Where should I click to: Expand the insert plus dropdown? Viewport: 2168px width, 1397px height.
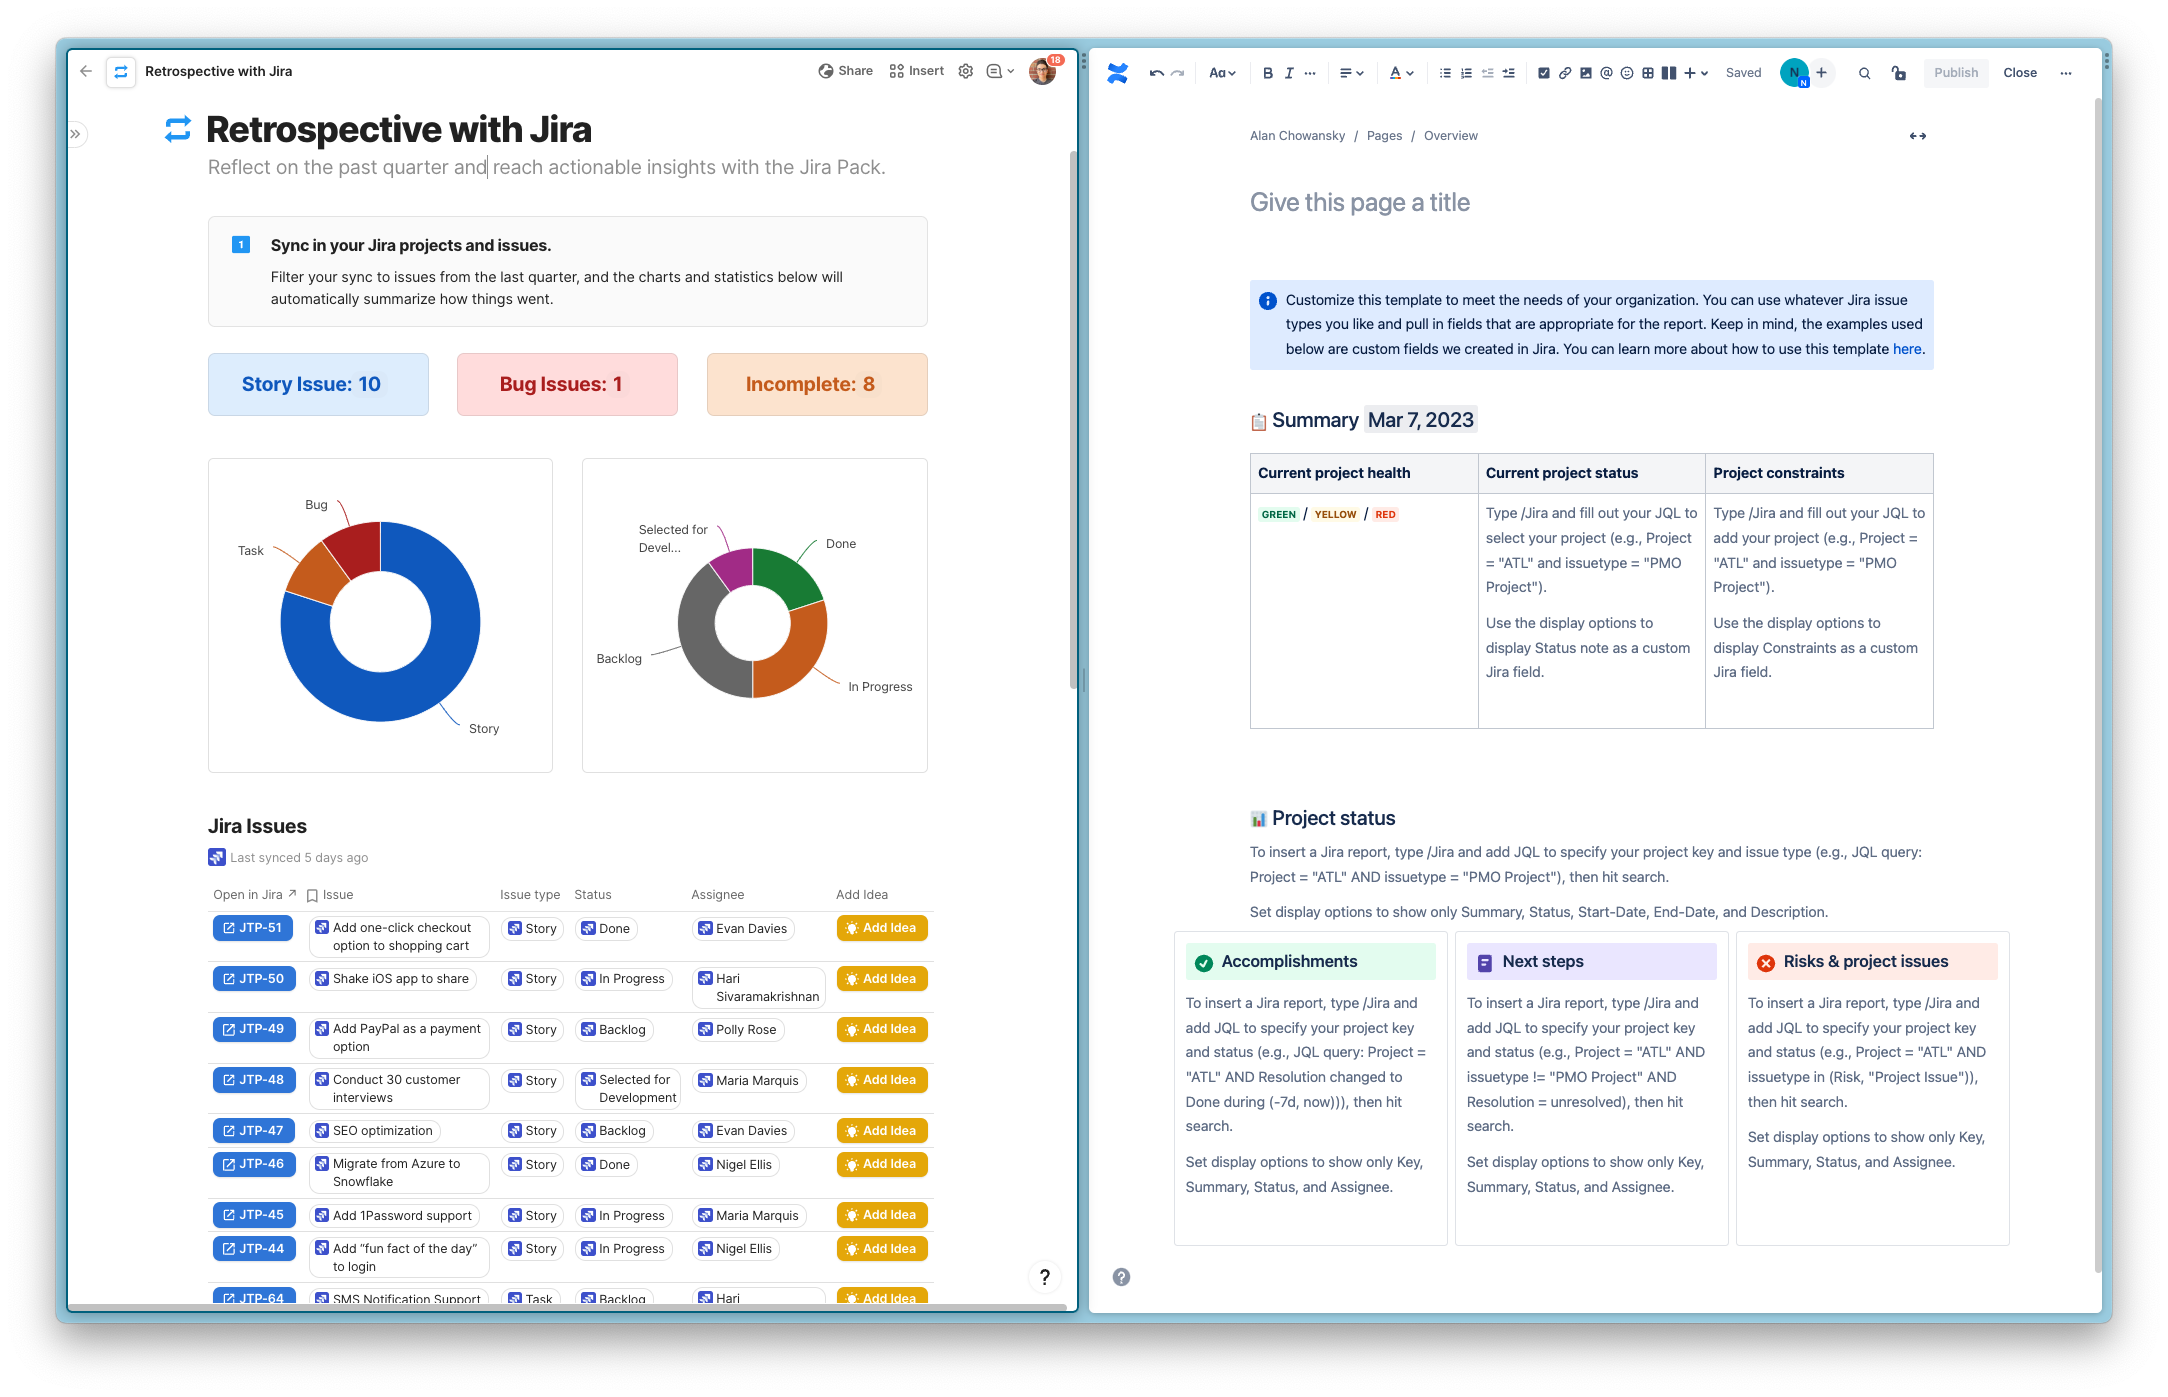point(1696,73)
